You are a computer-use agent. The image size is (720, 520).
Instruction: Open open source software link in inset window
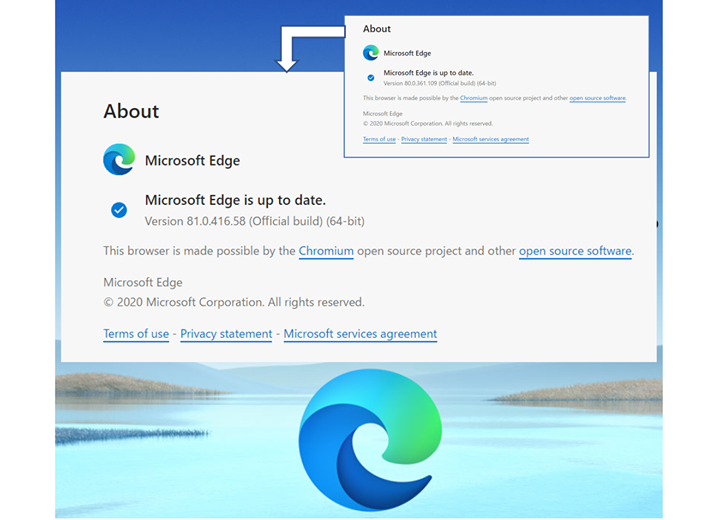pyautogui.click(x=597, y=98)
